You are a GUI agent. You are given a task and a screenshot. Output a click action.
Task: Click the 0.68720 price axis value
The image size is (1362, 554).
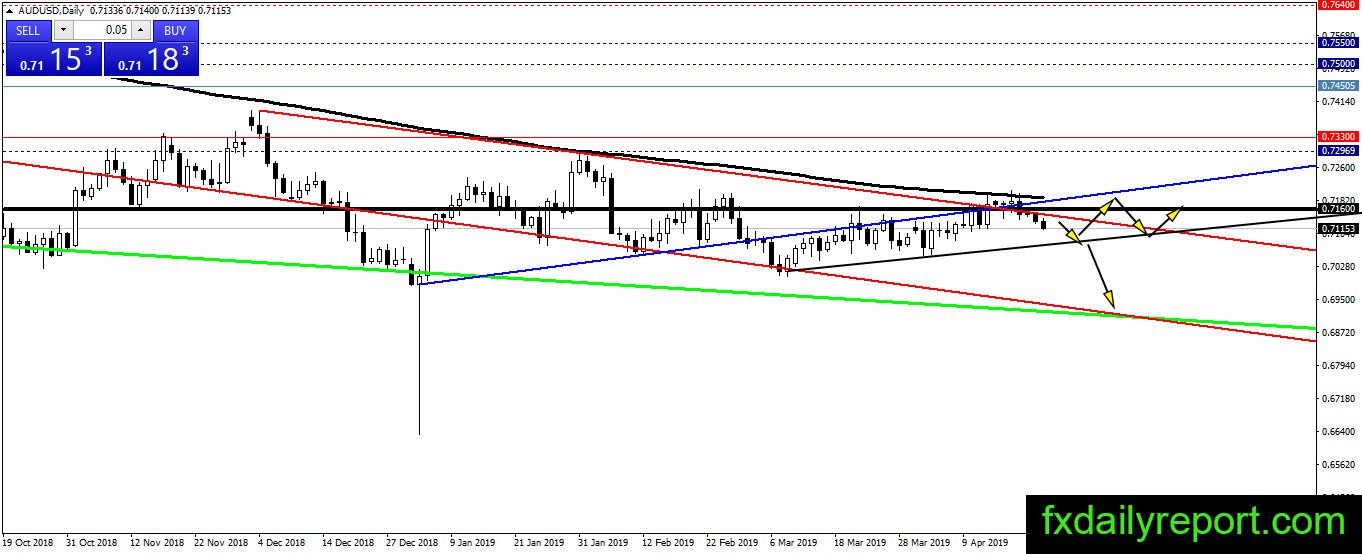[1339, 332]
